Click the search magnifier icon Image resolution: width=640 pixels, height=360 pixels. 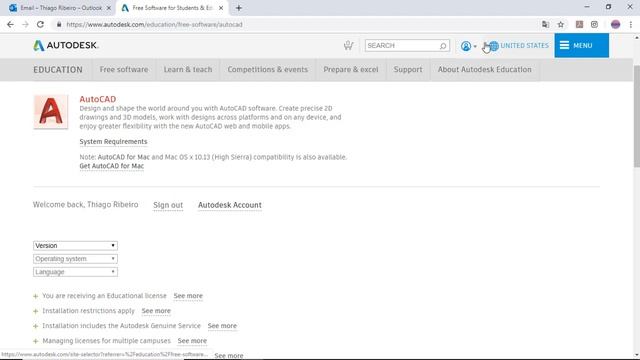click(443, 46)
